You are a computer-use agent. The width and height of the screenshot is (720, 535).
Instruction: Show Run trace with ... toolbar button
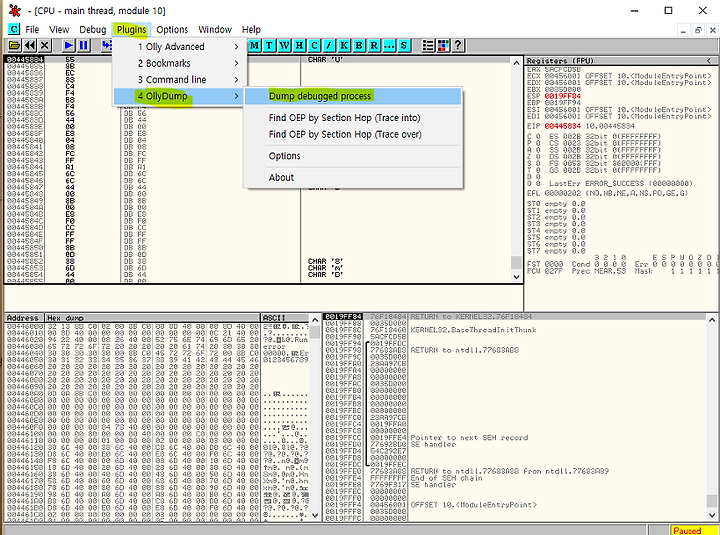click(x=389, y=45)
